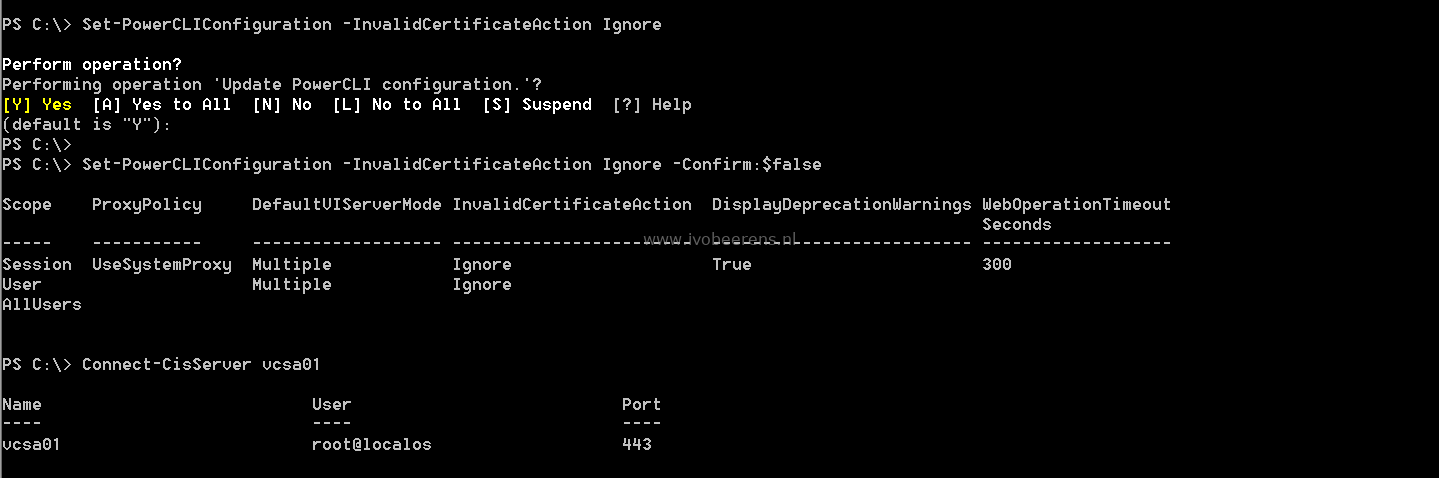Click the "[?] Help" option

tap(652, 104)
